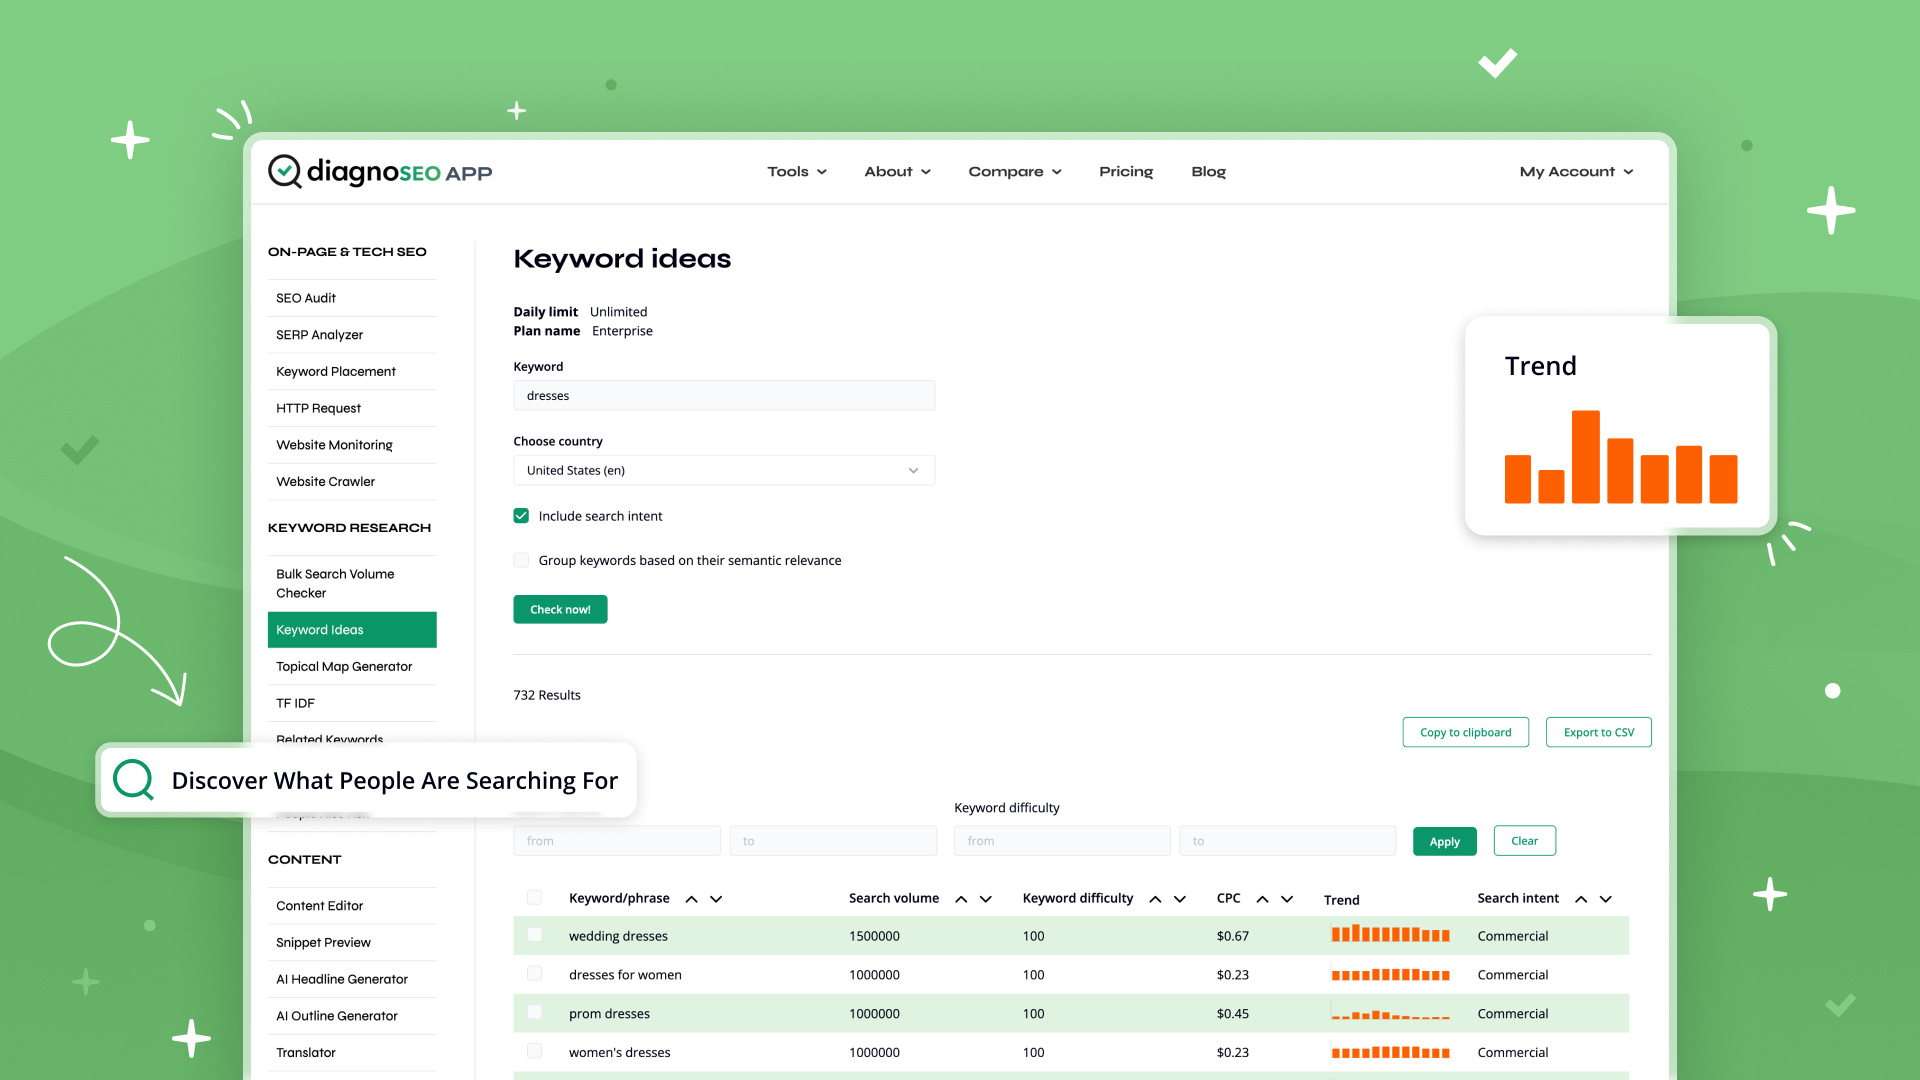The height and width of the screenshot is (1080, 1920).
Task: Toggle Include search intent checkbox
Action: (521, 514)
